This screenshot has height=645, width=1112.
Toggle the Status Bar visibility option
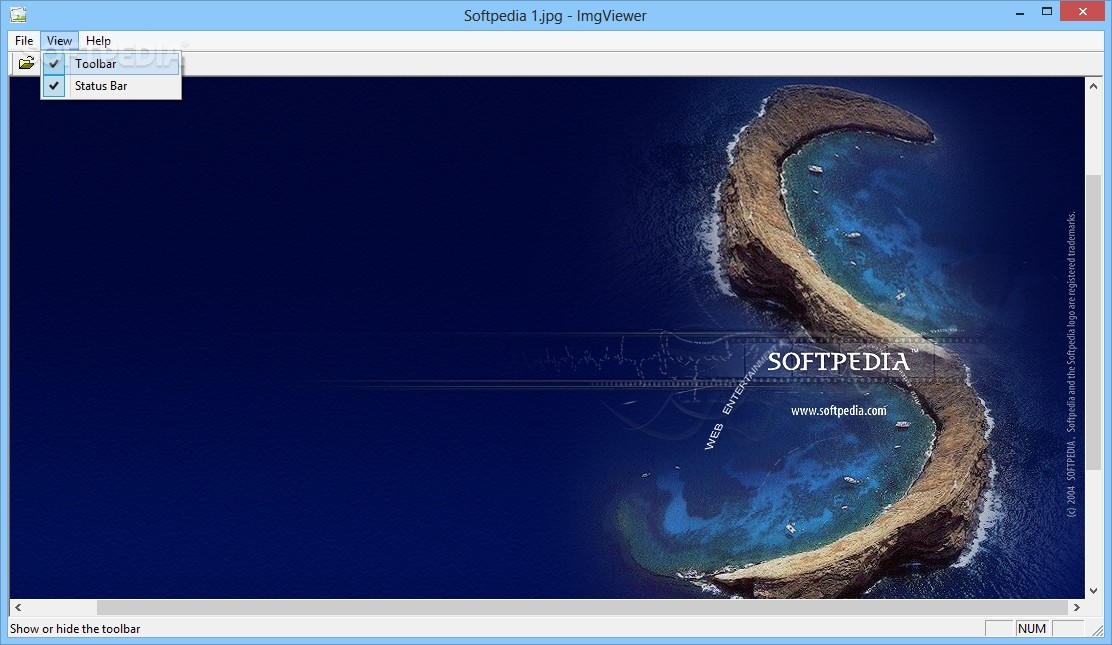pyautogui.click(x=111, y=86)
